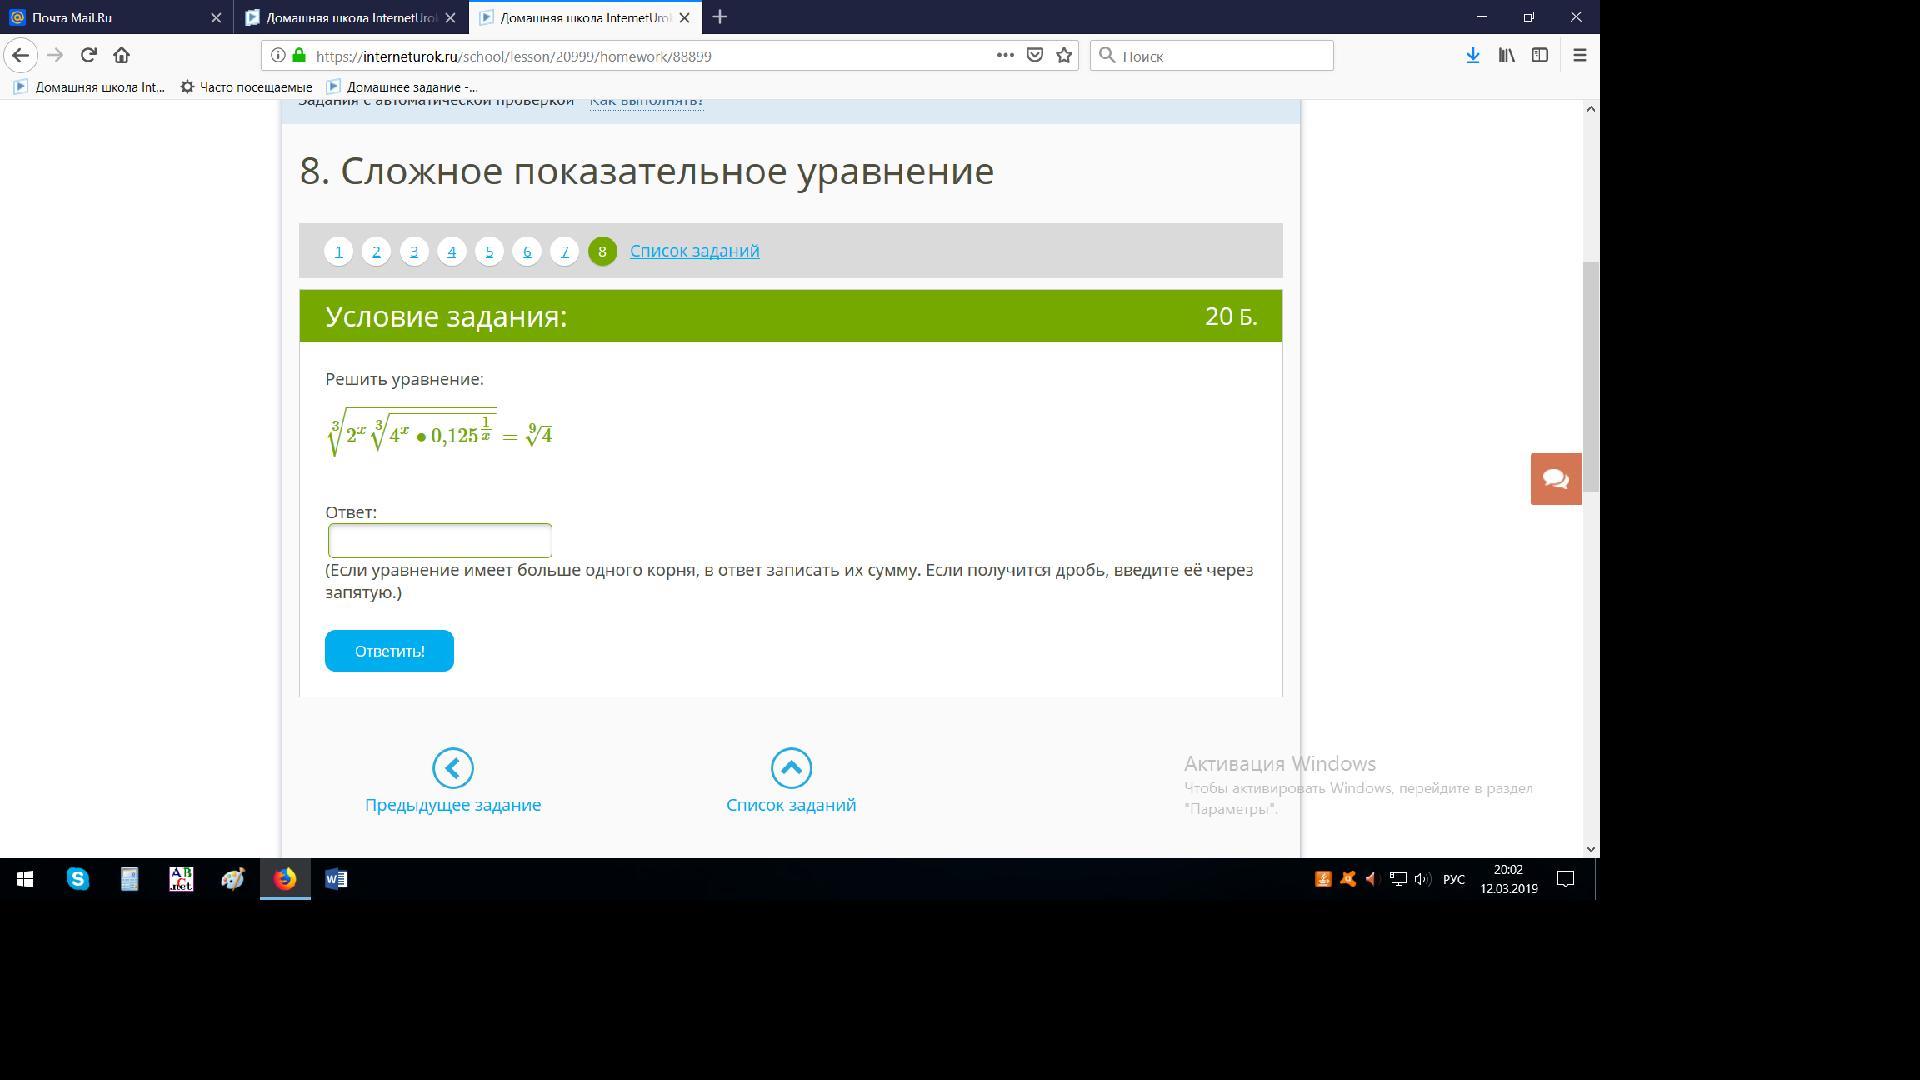Click the Ответ answer input field
This screenshot has width=1920, height=1080.
tap(440, 541)
